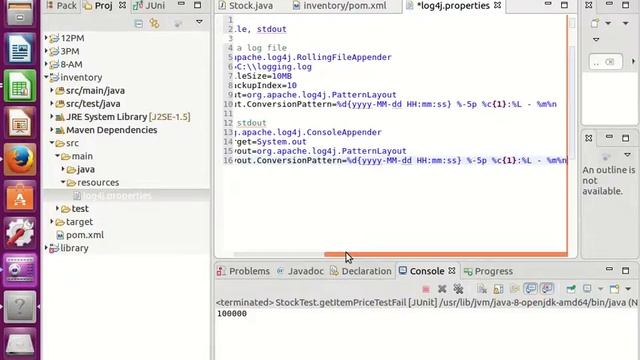This screenshot has width=640, height=360.
Task: Open Ubuntu Software Center from dock
Action: click(x=20, y=196)
